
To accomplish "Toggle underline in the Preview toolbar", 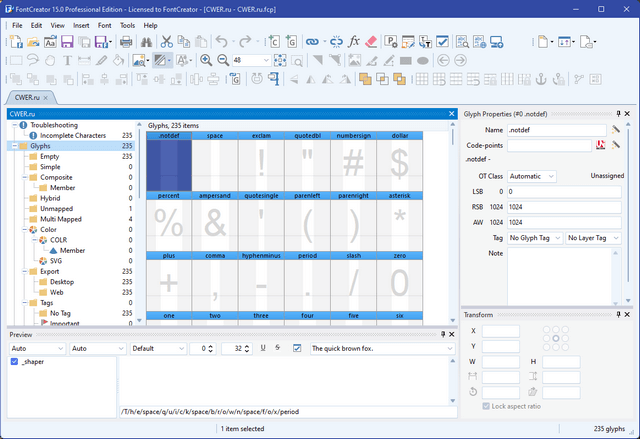I will 263,348.
